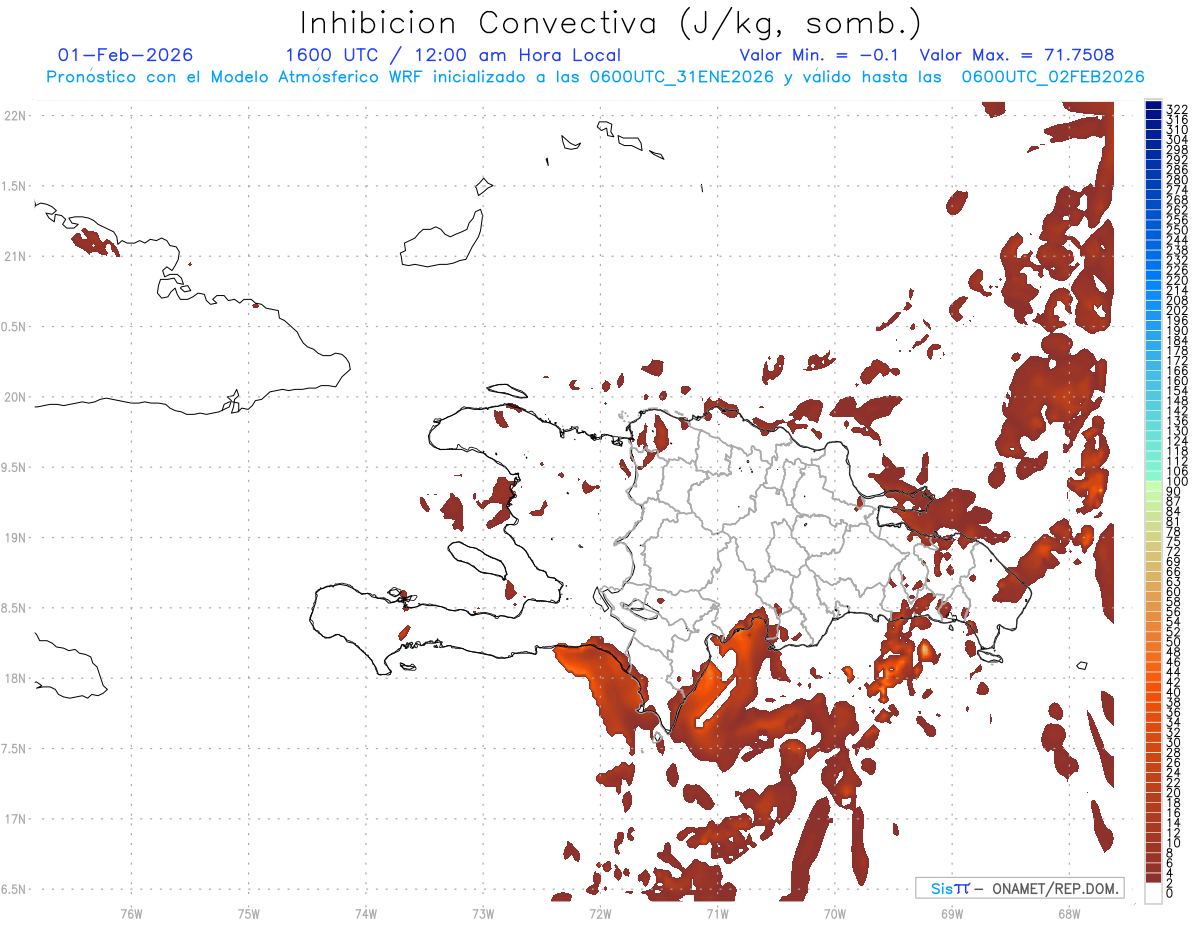This screenshot has height=927, width=1200.
Task: Click the '100' value on the color scale
Action: tap(1177, 482)
